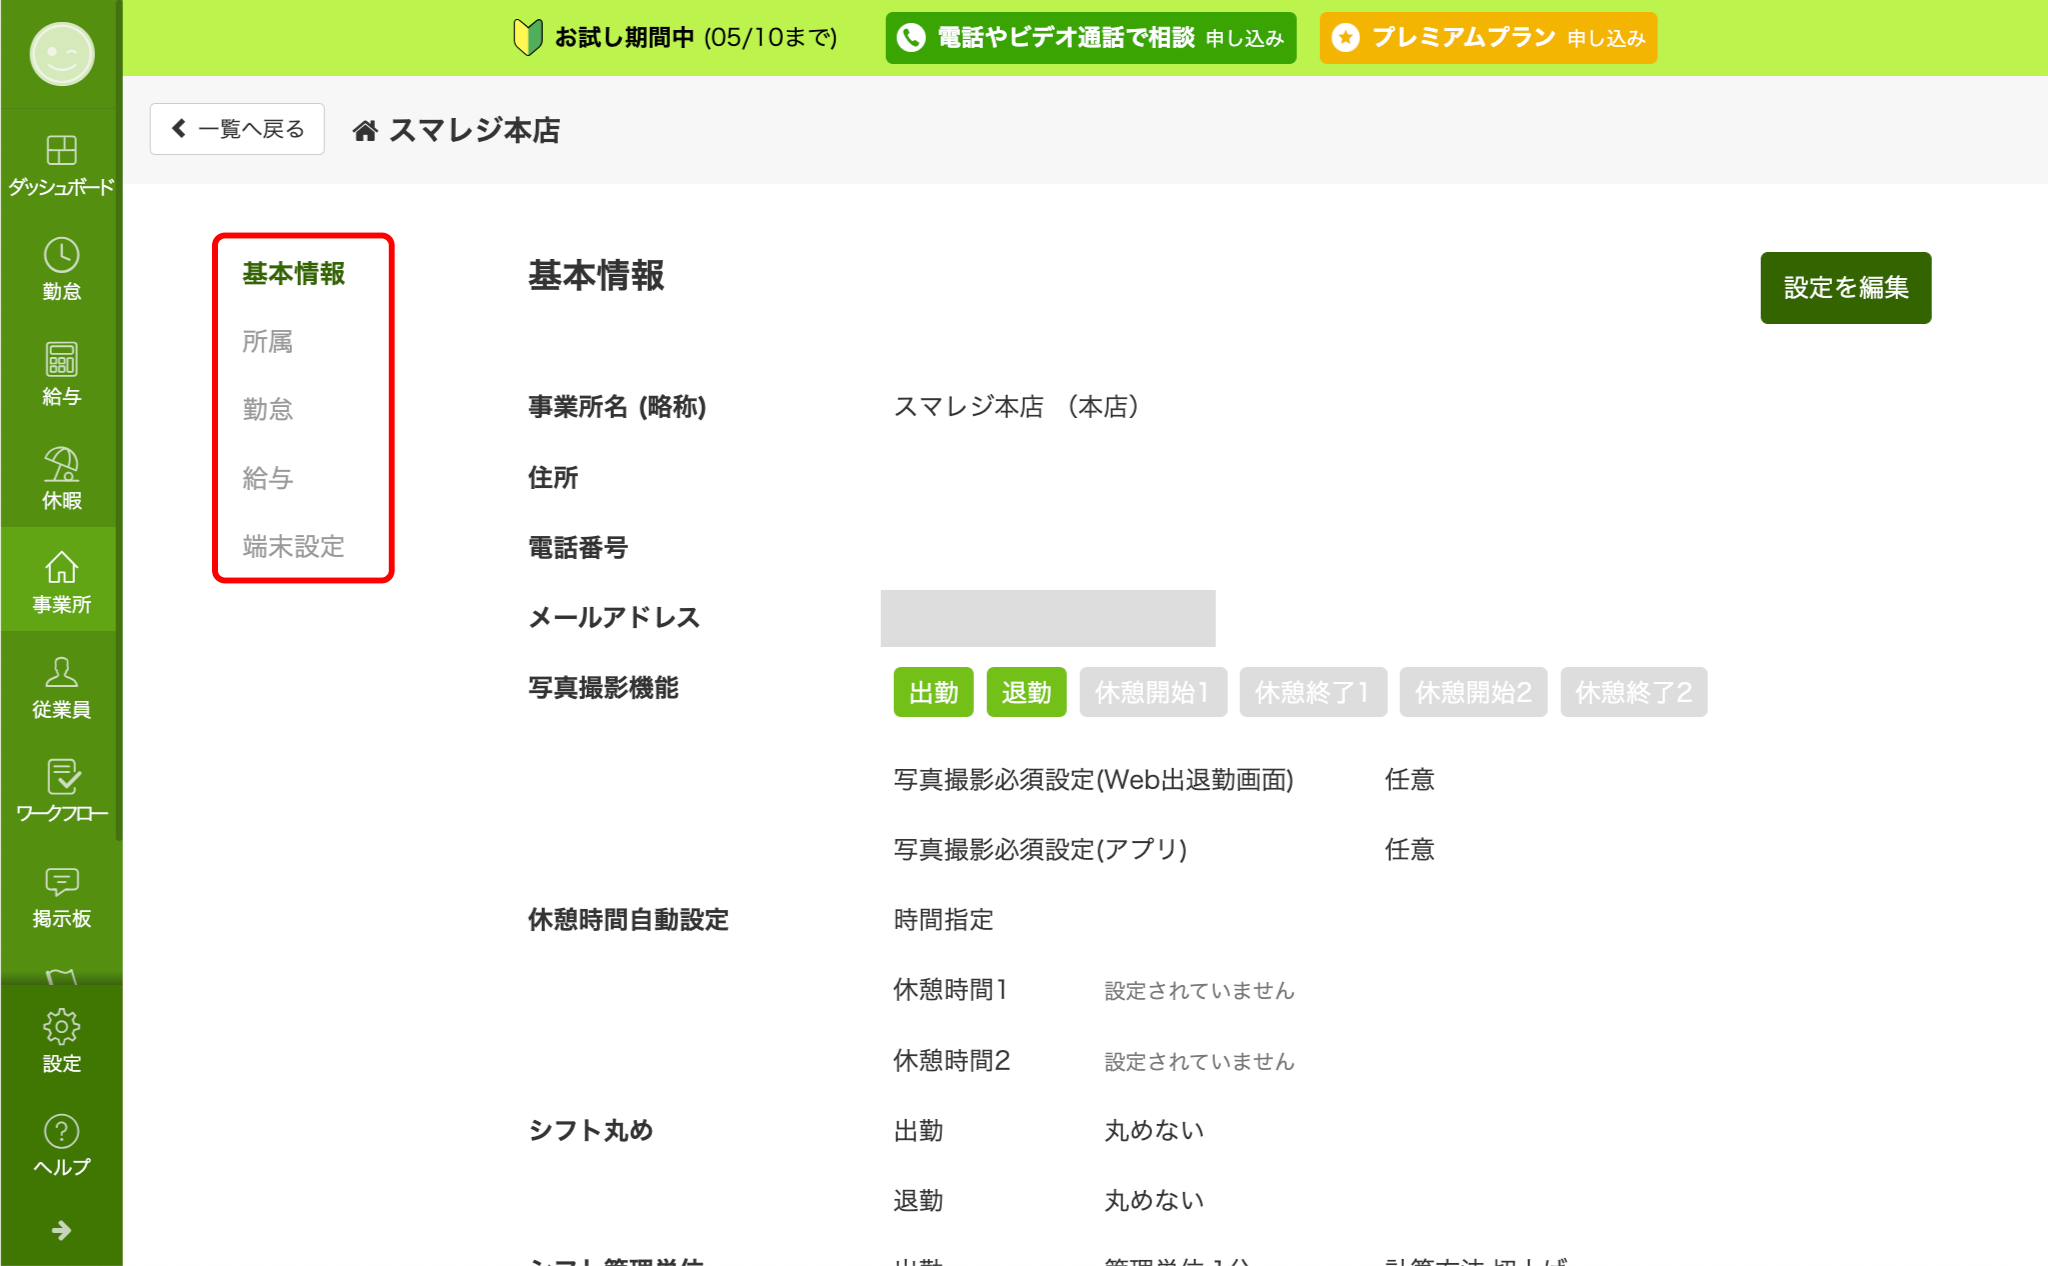Click the user avatar smiley face

coord(61,54)
